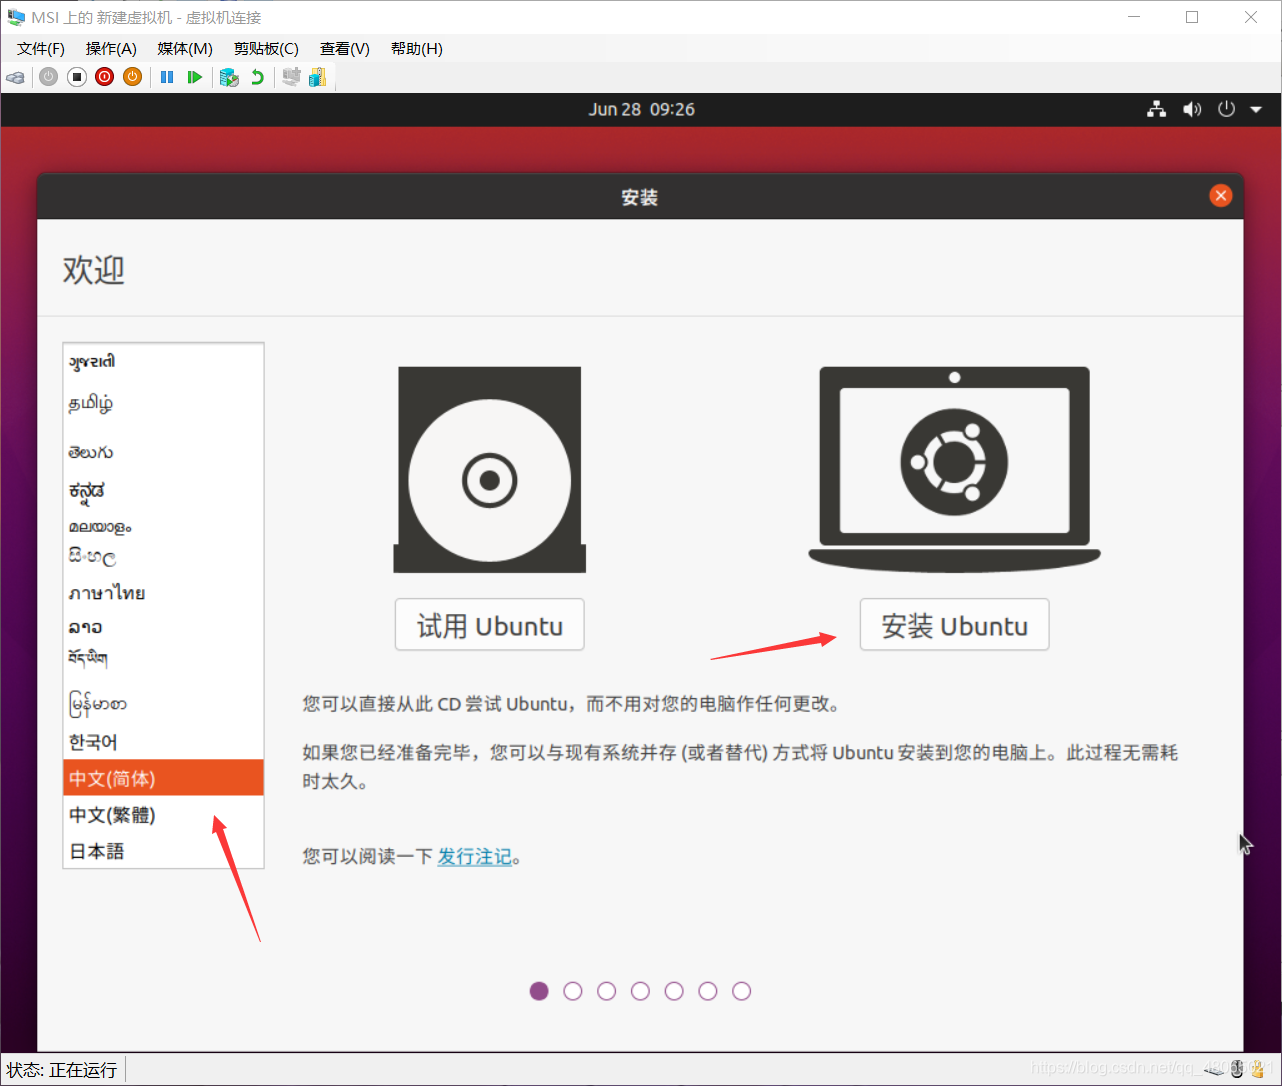Open the 发行注记 release notes link

pos(475,857)
